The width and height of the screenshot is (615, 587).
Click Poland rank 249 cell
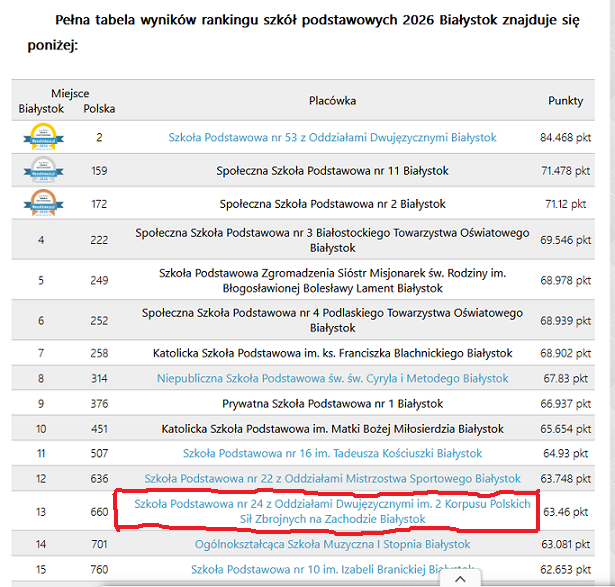click(x=99, y=281)
